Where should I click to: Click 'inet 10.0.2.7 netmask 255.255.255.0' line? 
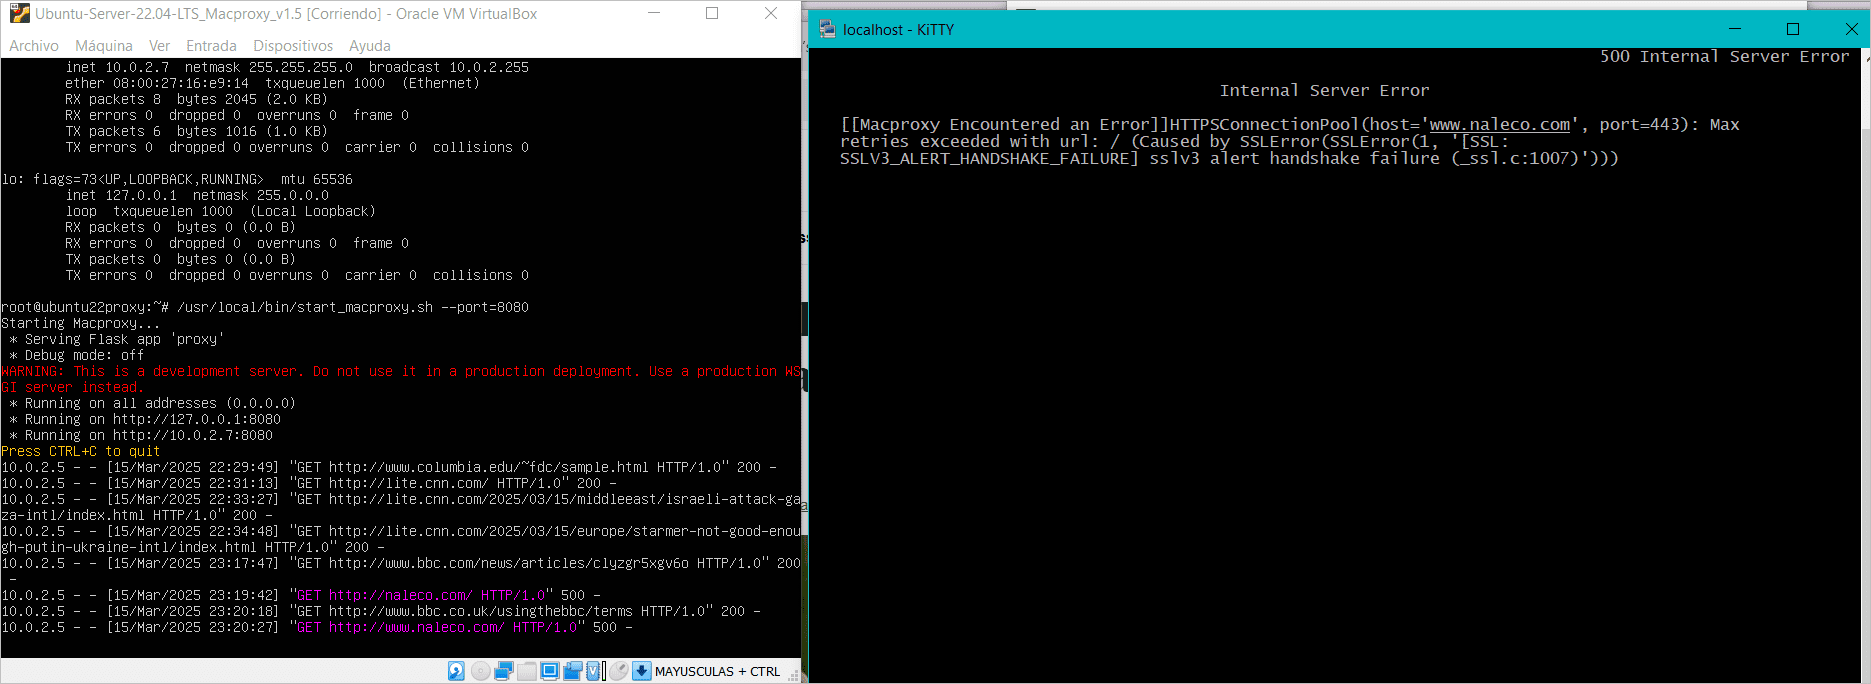coord(297,67)
